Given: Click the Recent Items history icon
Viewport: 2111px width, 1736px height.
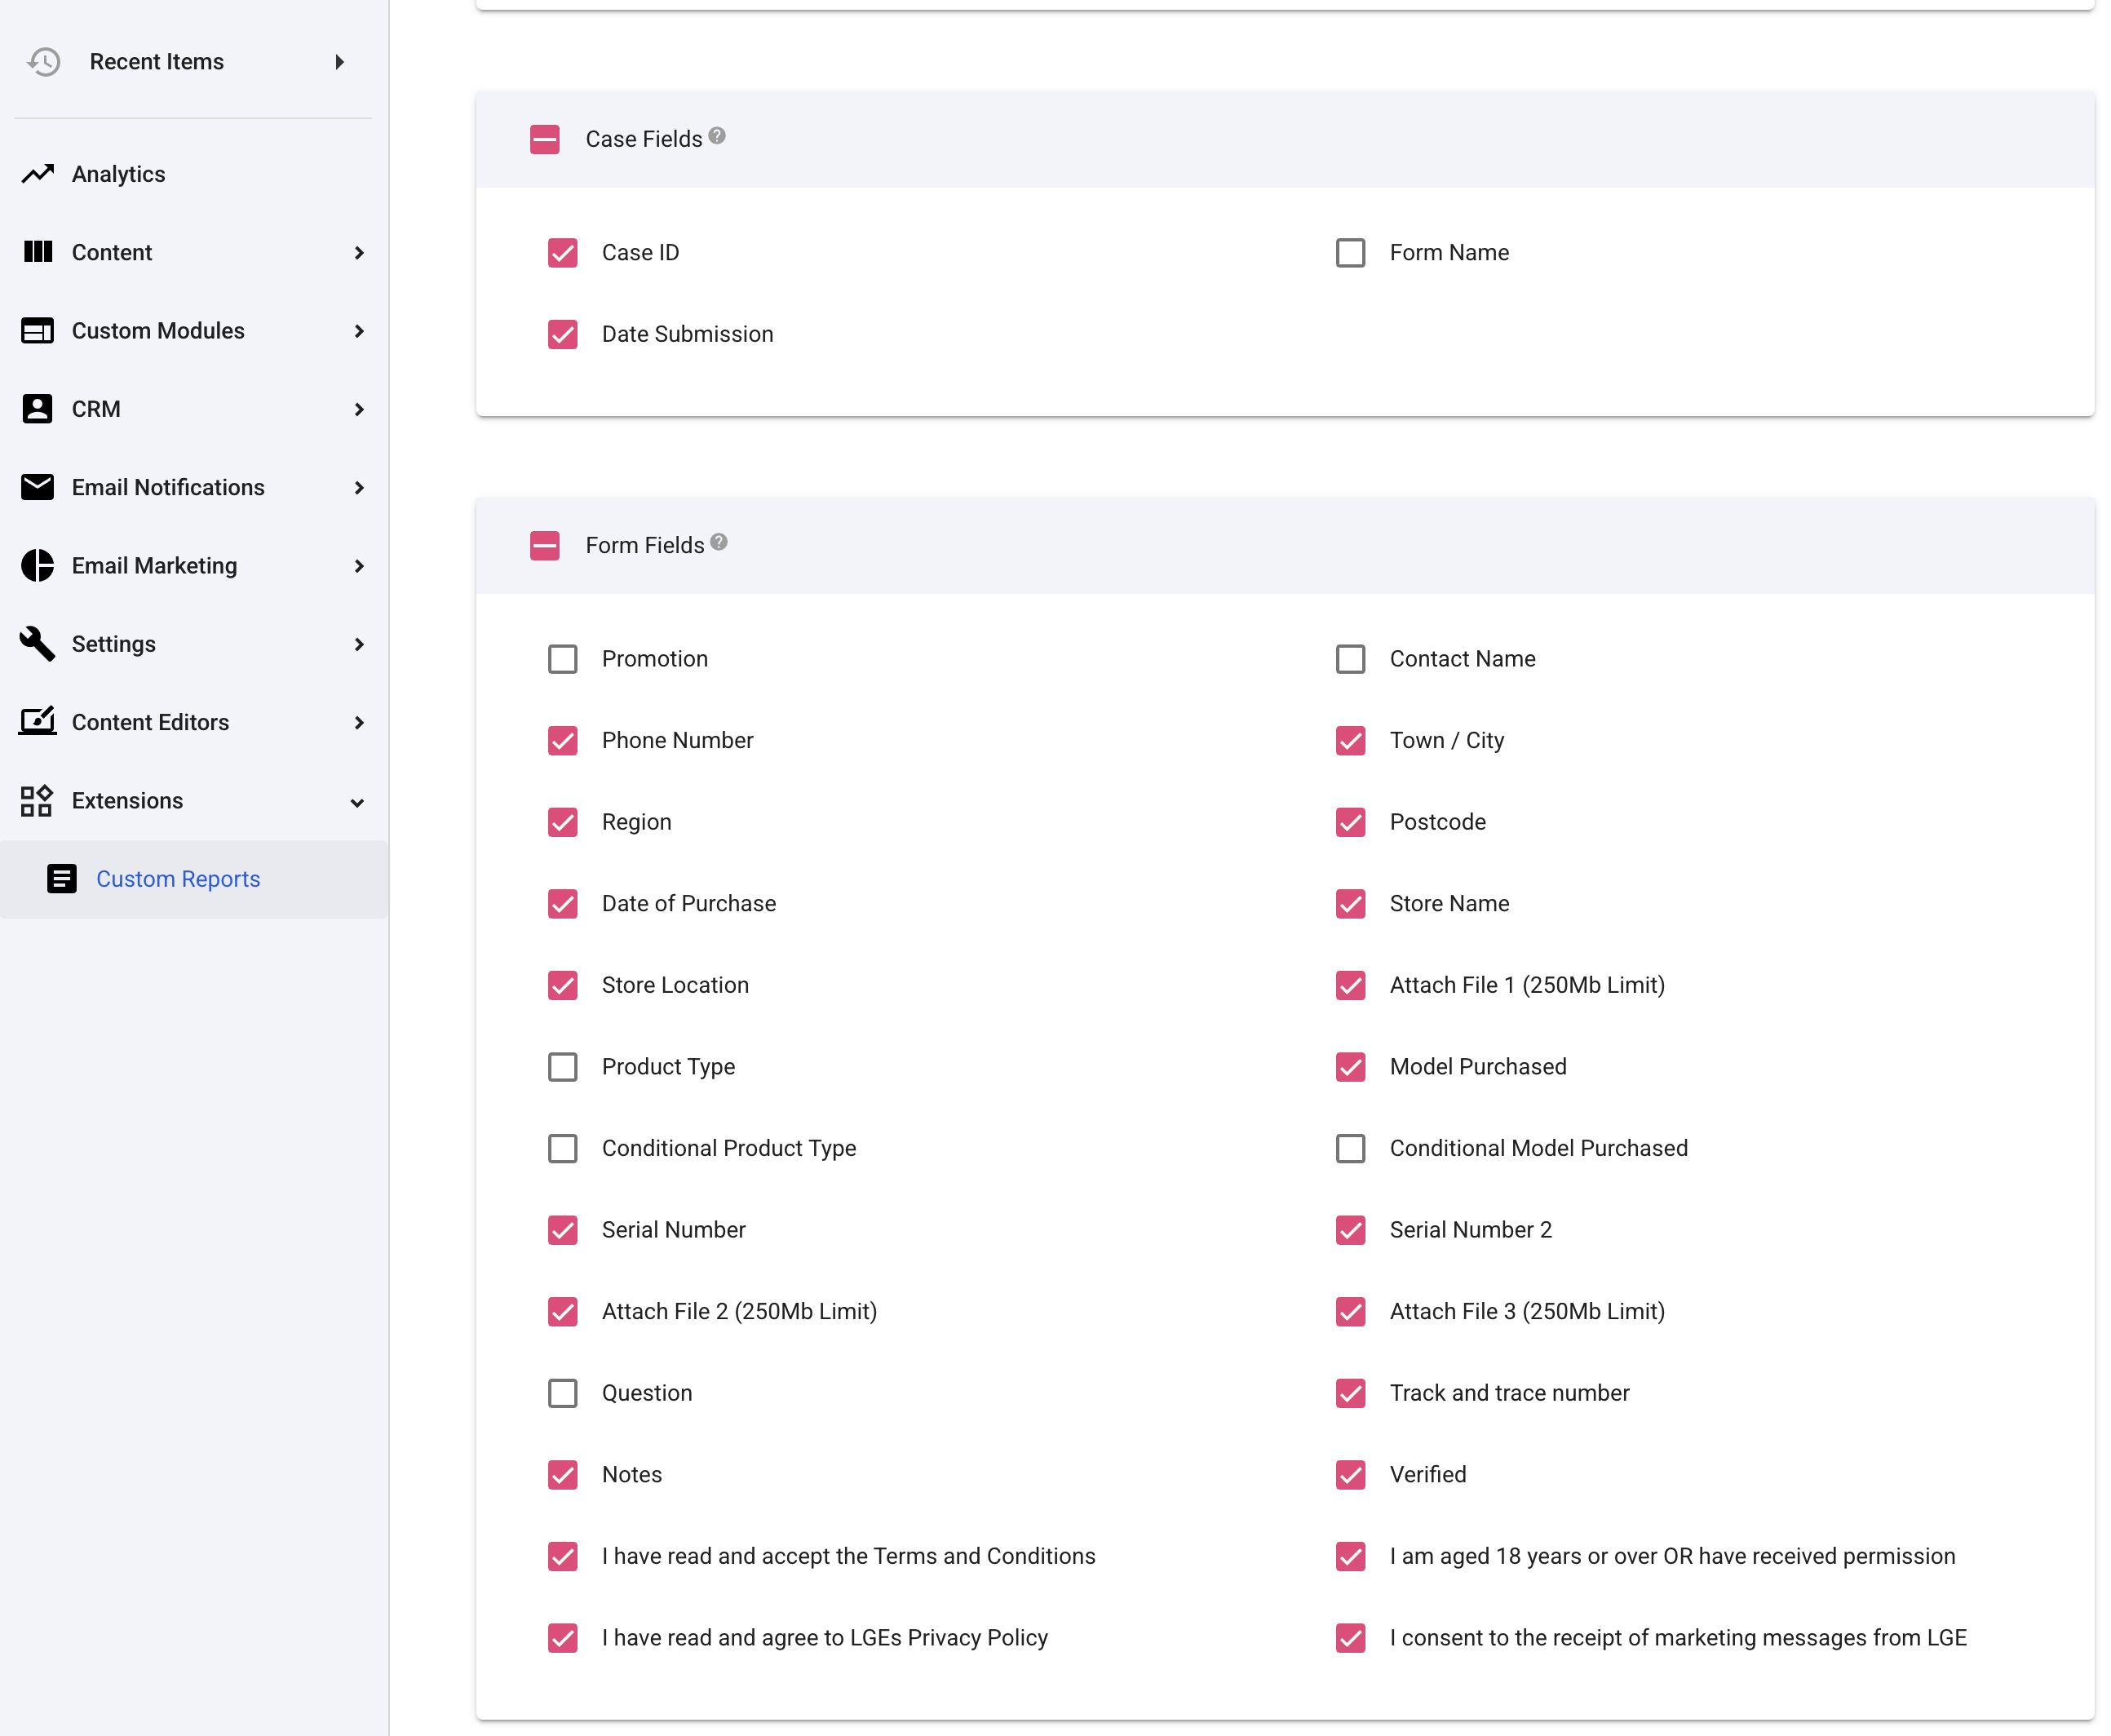Looking at the screenshot, I should pyautogui.click(x=44, y=62).
